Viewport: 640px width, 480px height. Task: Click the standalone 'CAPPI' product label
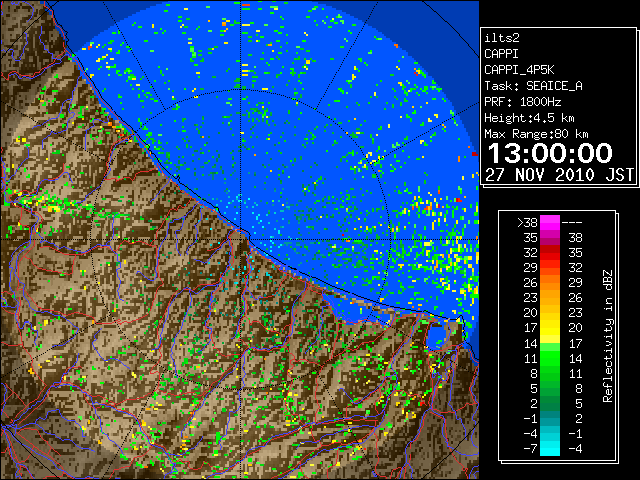[x=501, y=54]
